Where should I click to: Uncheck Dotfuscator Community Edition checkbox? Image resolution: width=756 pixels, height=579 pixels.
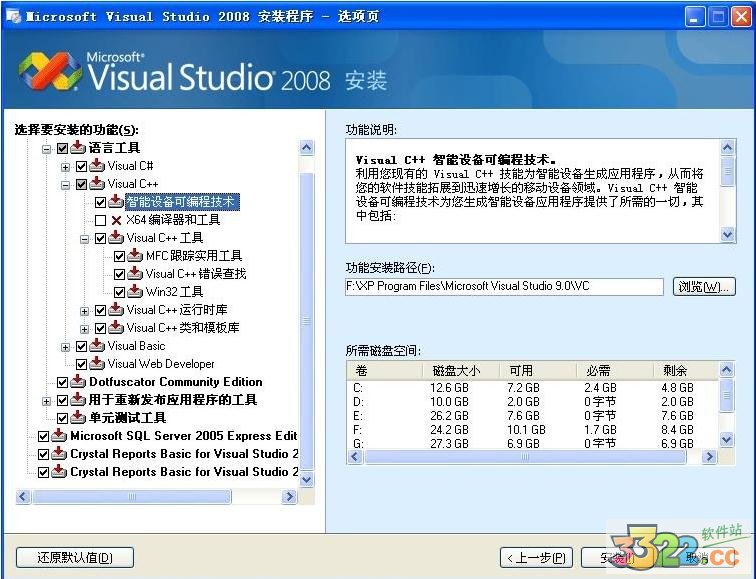(x=62, y=383)
